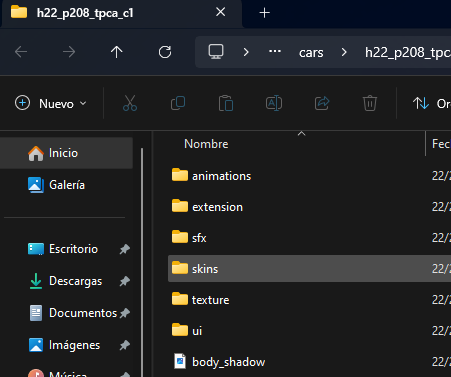Open Descargas quick access folder
This screenshot has width=451, height=377.
75,281
